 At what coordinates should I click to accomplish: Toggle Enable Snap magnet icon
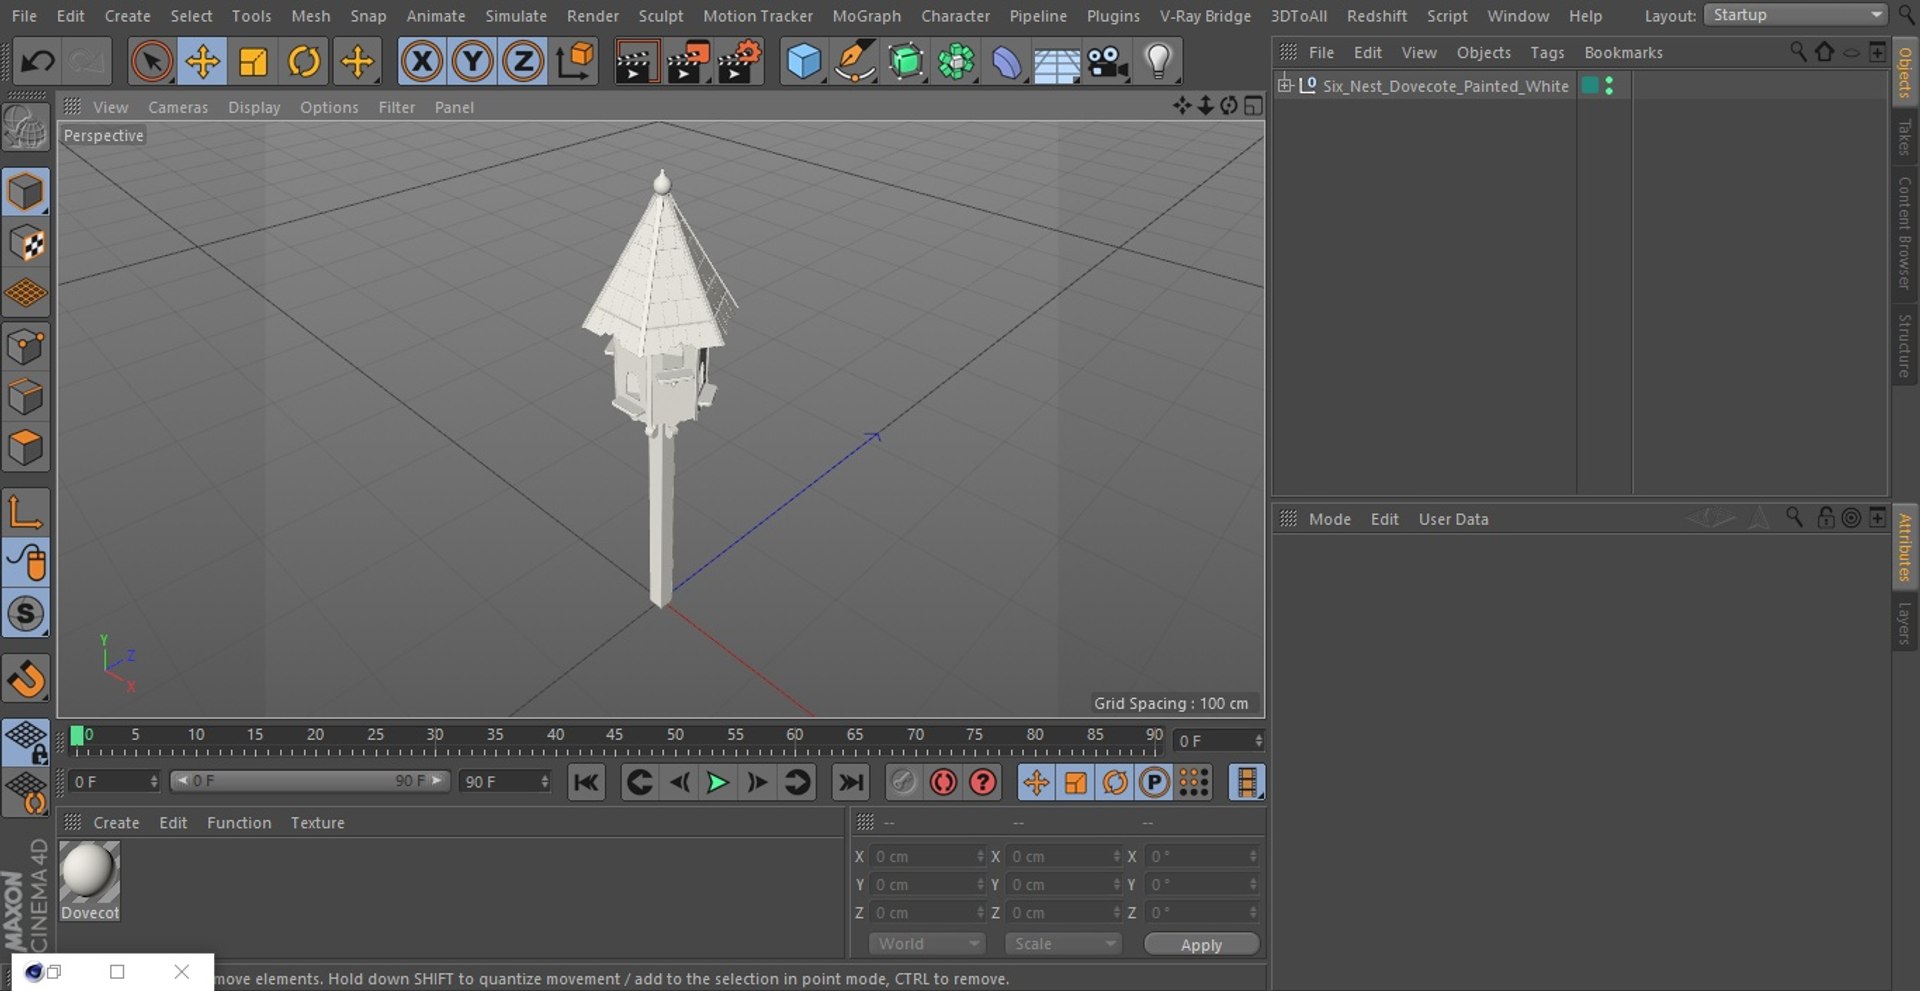26,679
